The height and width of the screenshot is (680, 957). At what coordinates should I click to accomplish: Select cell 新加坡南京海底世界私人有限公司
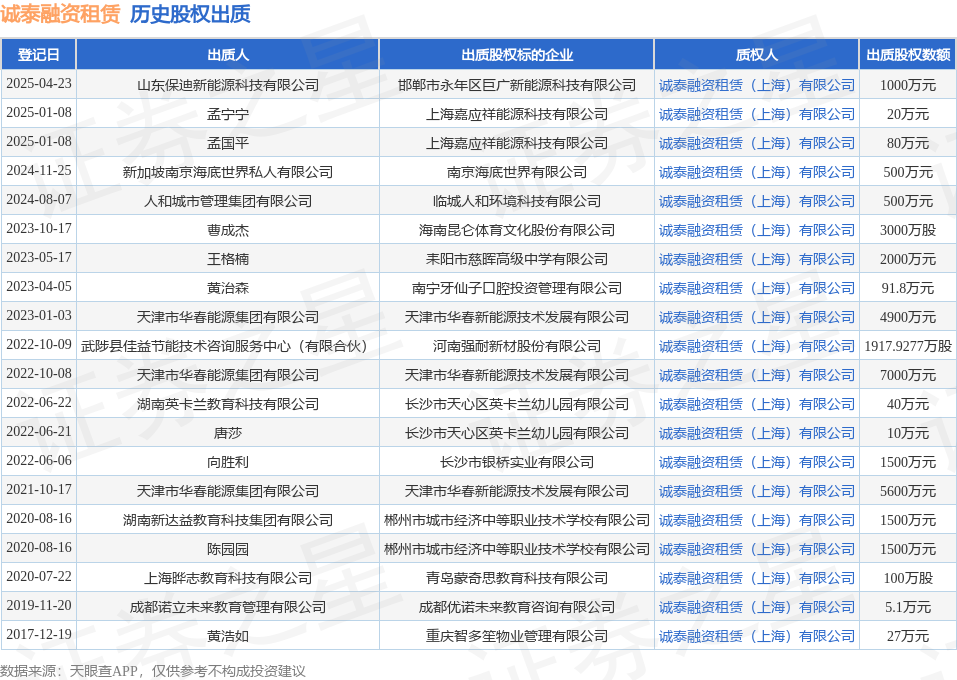[228, 172]
